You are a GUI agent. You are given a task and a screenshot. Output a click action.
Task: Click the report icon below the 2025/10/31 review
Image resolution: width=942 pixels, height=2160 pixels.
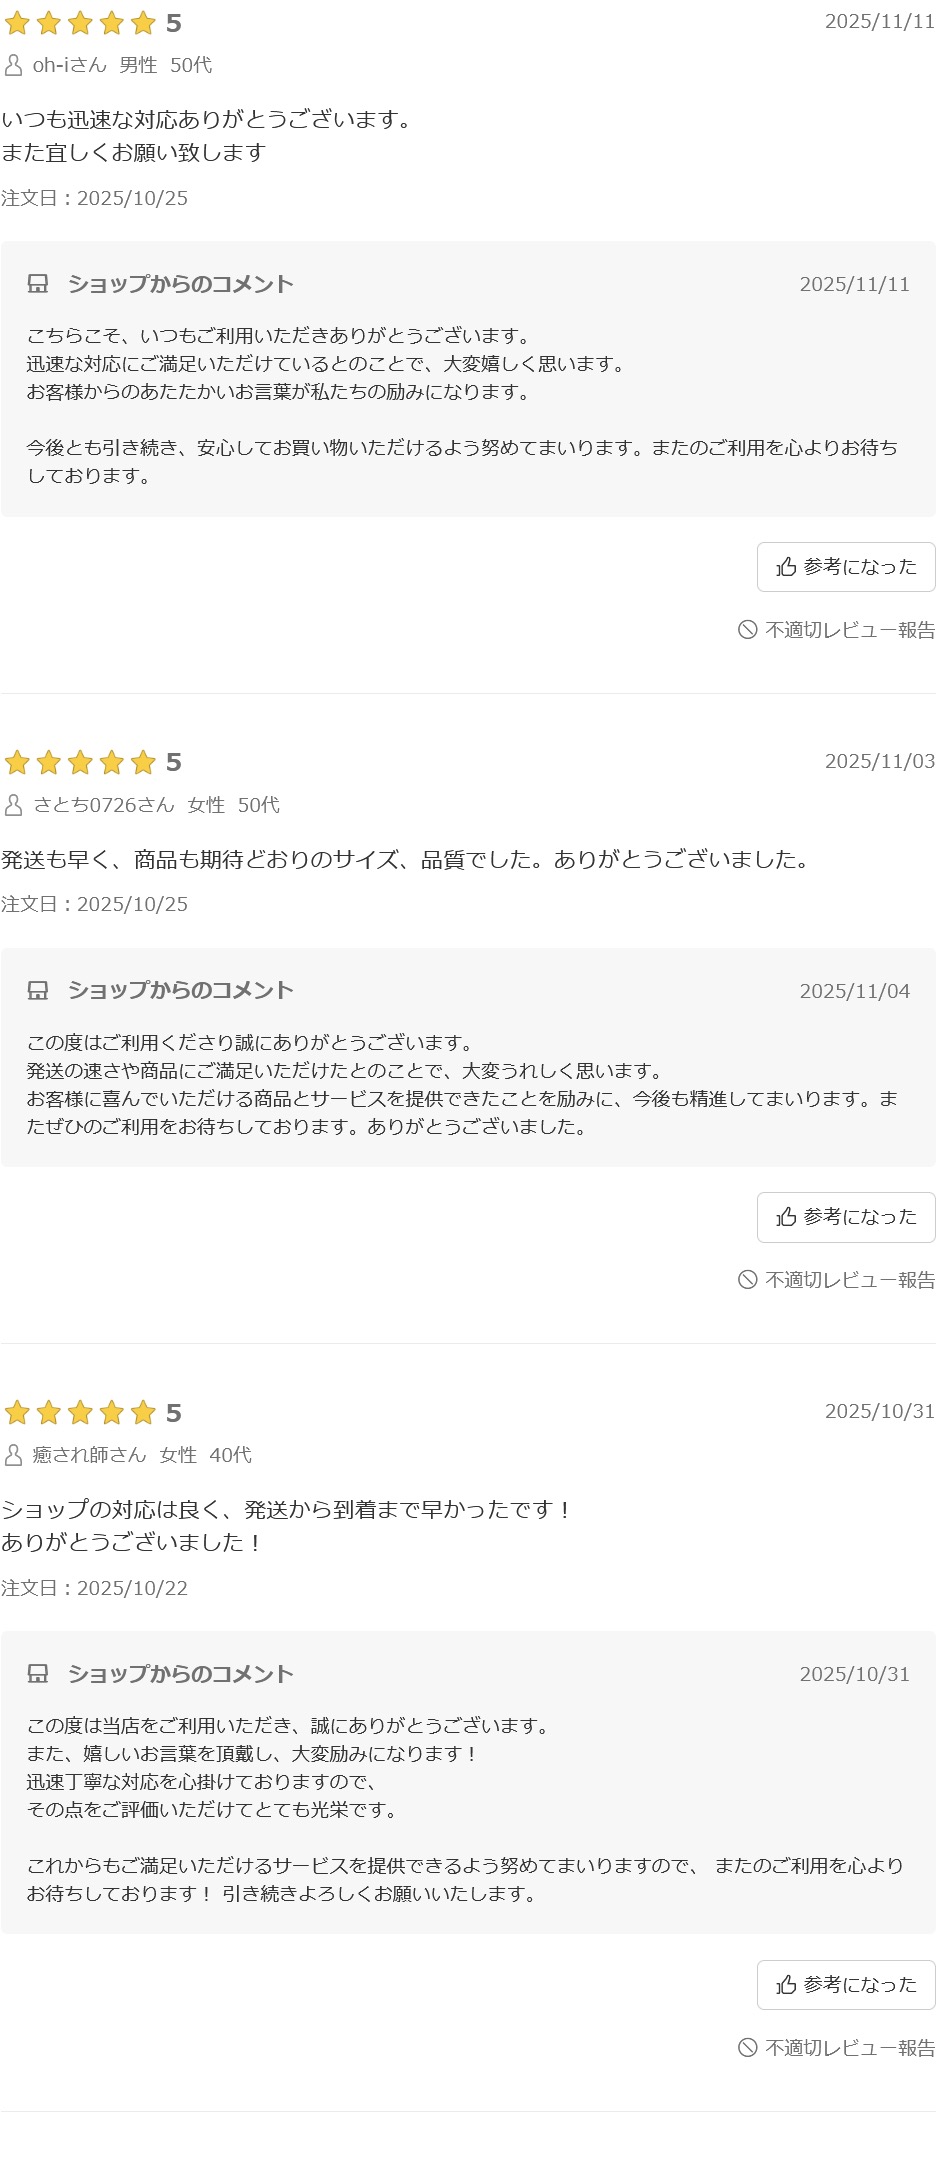pos(747,2048)
